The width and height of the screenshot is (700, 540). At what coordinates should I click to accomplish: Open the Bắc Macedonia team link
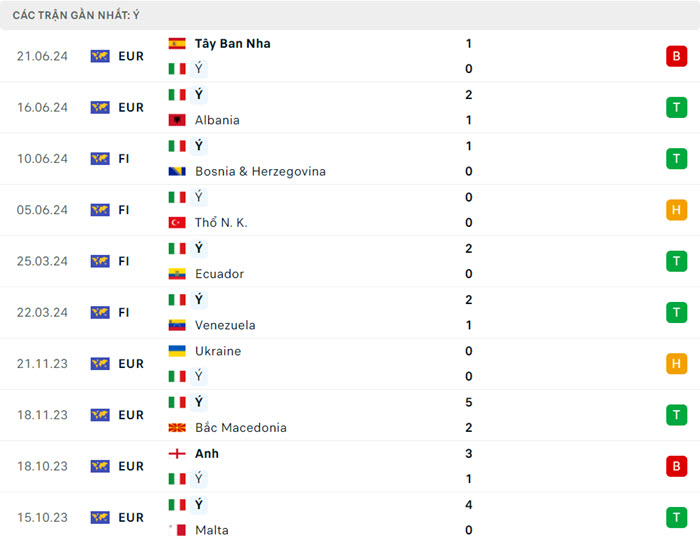click(240, 428)
